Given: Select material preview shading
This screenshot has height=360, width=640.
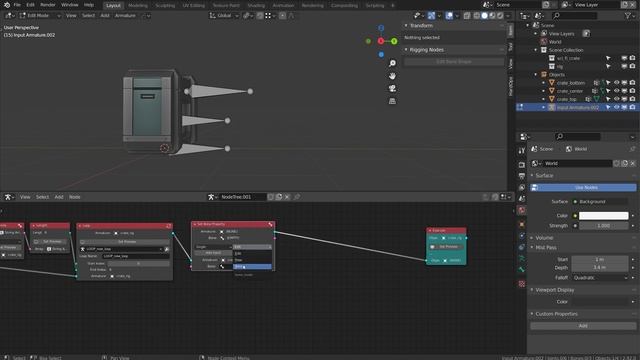Looking at the screenshot, I should point(492,16).
